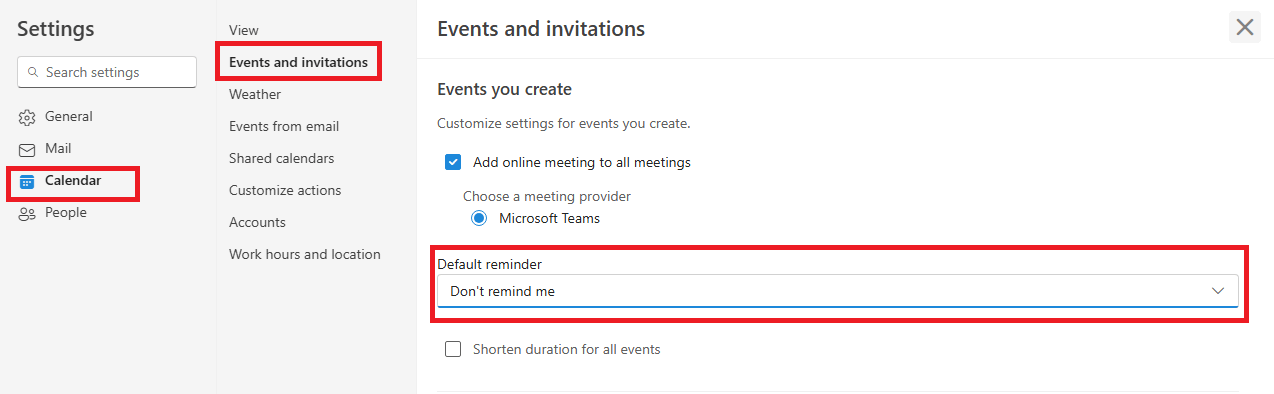Click the People icon in sidebar
The image size is (1274, 394).
pos(27,214)
